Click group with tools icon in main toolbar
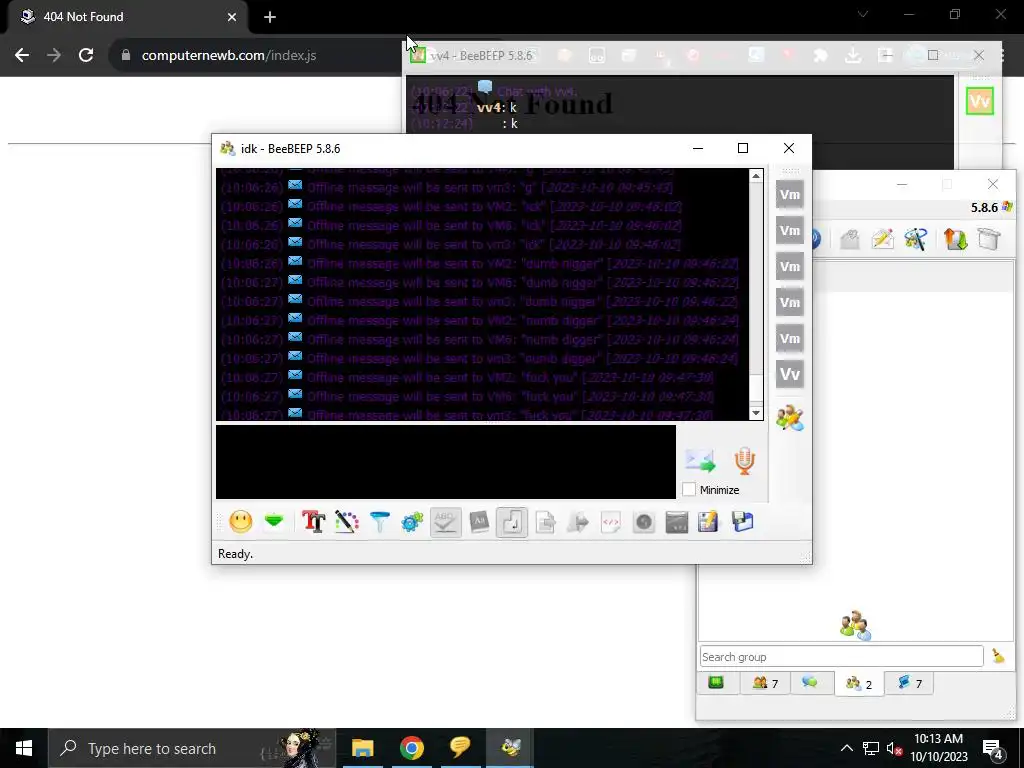Viewport: 1024px width, 768px height. (x=916, y=239)
